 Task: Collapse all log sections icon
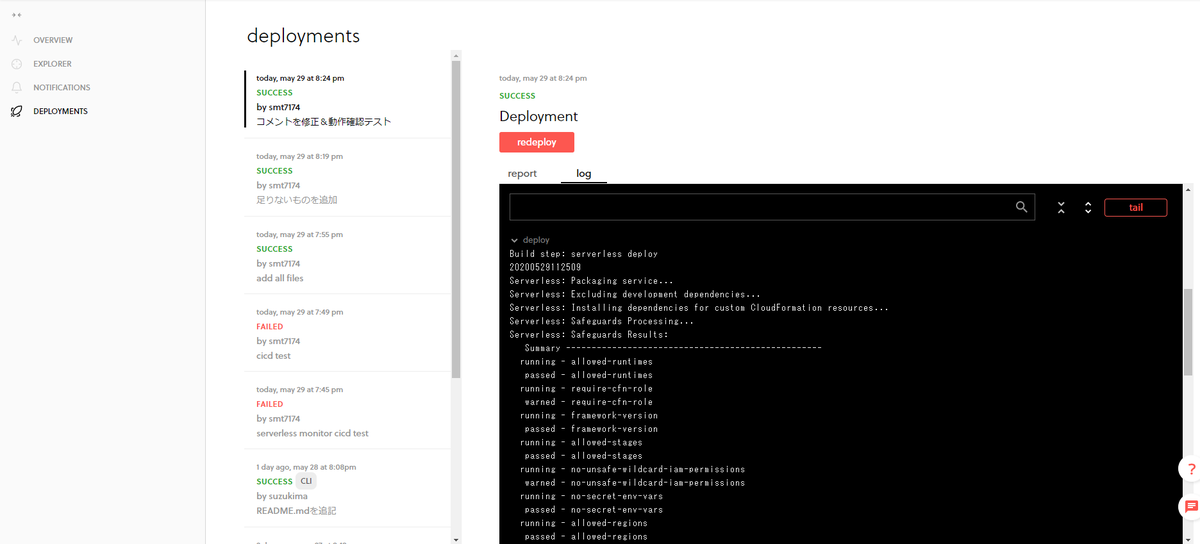point(1061,208)
